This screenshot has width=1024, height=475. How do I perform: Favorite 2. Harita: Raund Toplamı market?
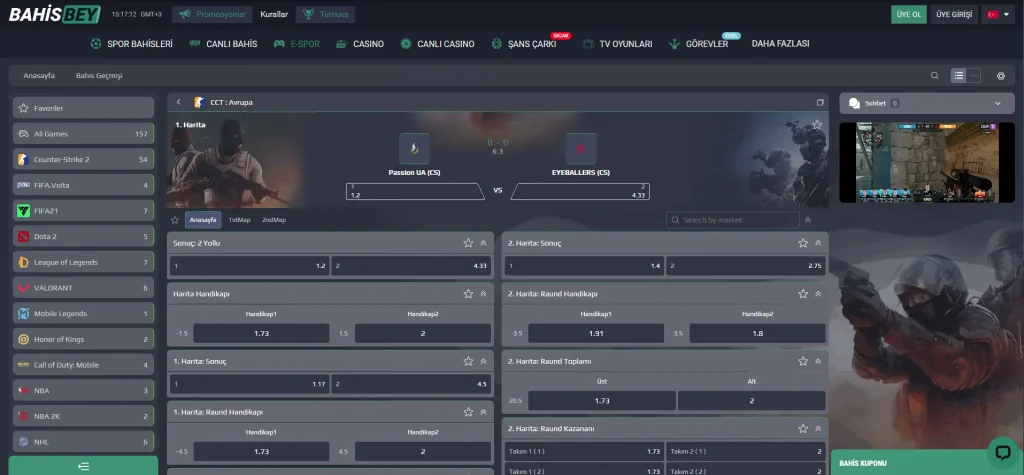coord(803,361)
